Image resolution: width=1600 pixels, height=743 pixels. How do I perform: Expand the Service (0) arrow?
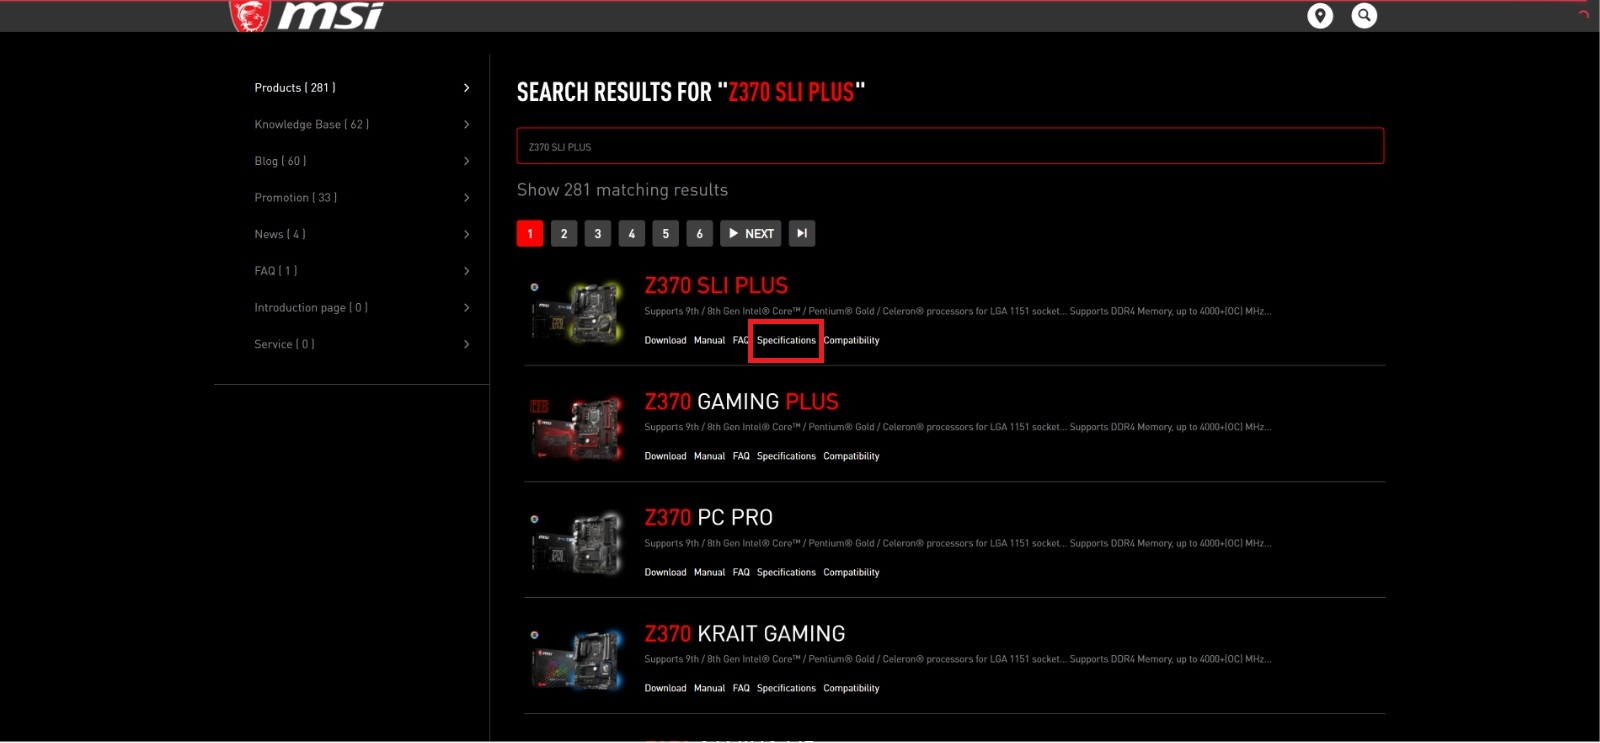(467, 344)
